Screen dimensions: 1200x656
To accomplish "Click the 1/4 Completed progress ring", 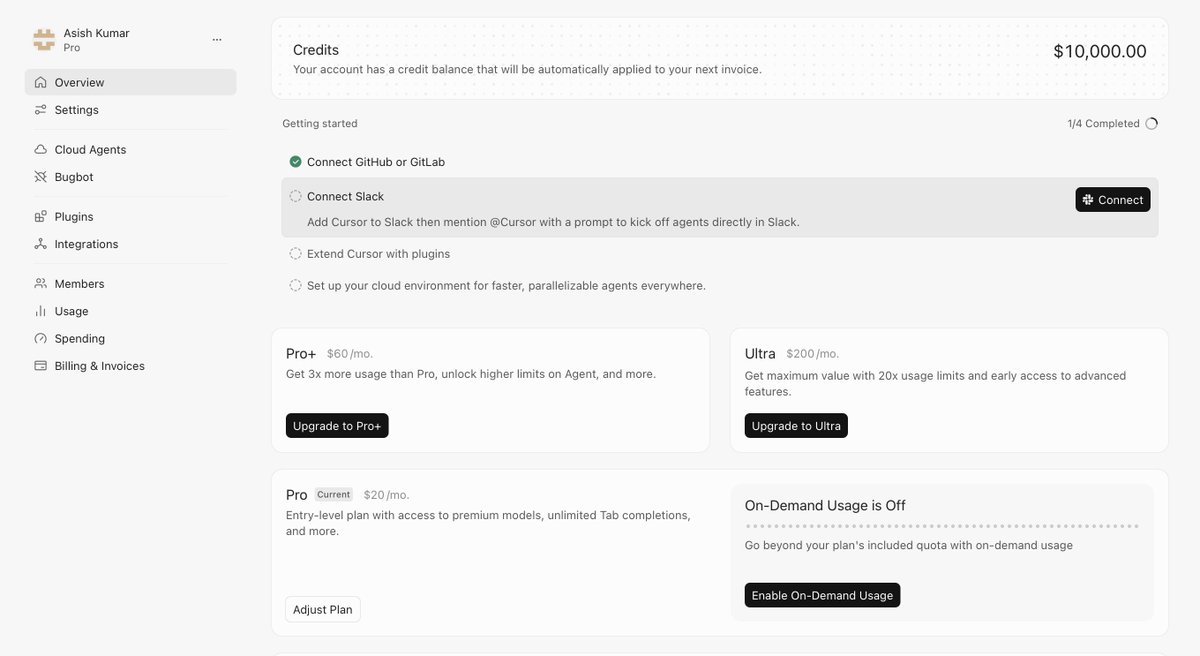I will [x=1151, y=124].
